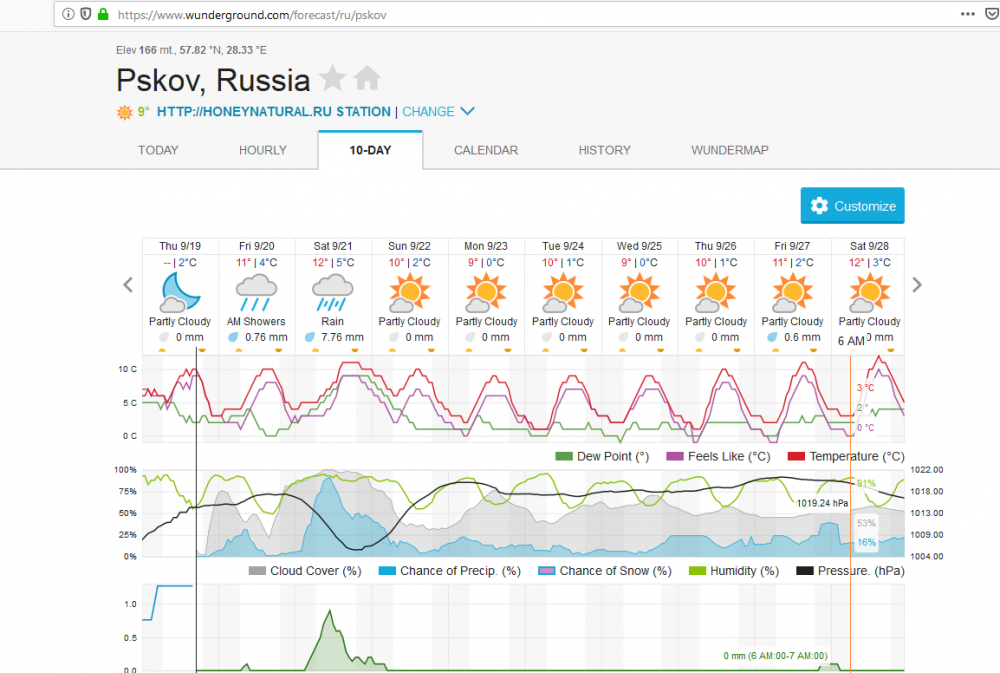Click the Saturday 9/21 rain cloud icon
Image resolution: width=1000 pixels, height=673 pixels.
(x=333, y=292)
